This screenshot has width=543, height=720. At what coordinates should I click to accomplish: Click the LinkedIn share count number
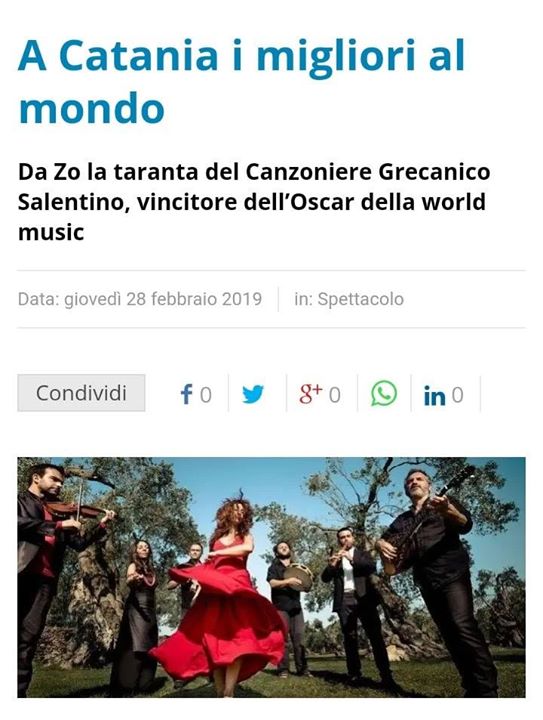(457, 395)
